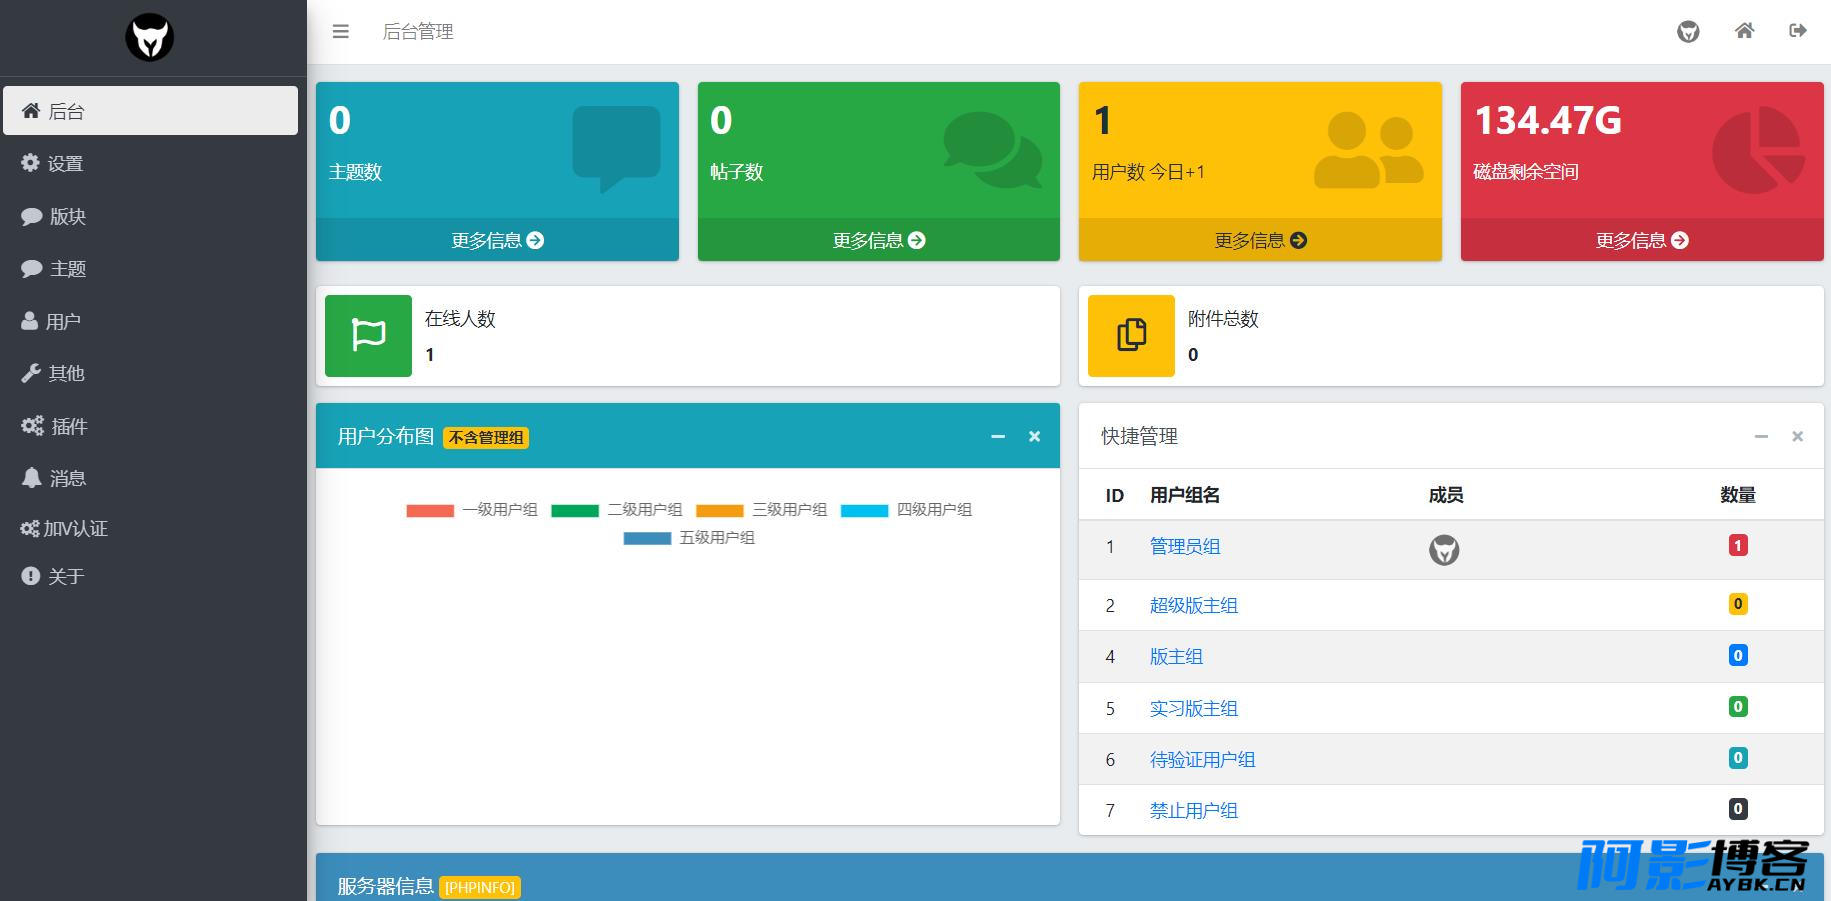Click the chat bubbles icon on 帖子数 card
The image size is (1831, 901).
992,149
